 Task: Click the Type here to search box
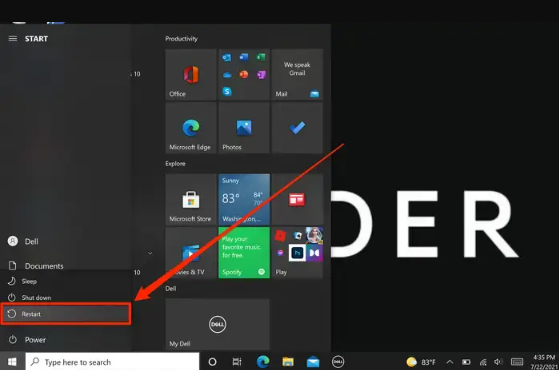pyautogui.click(x=112, y=362)
